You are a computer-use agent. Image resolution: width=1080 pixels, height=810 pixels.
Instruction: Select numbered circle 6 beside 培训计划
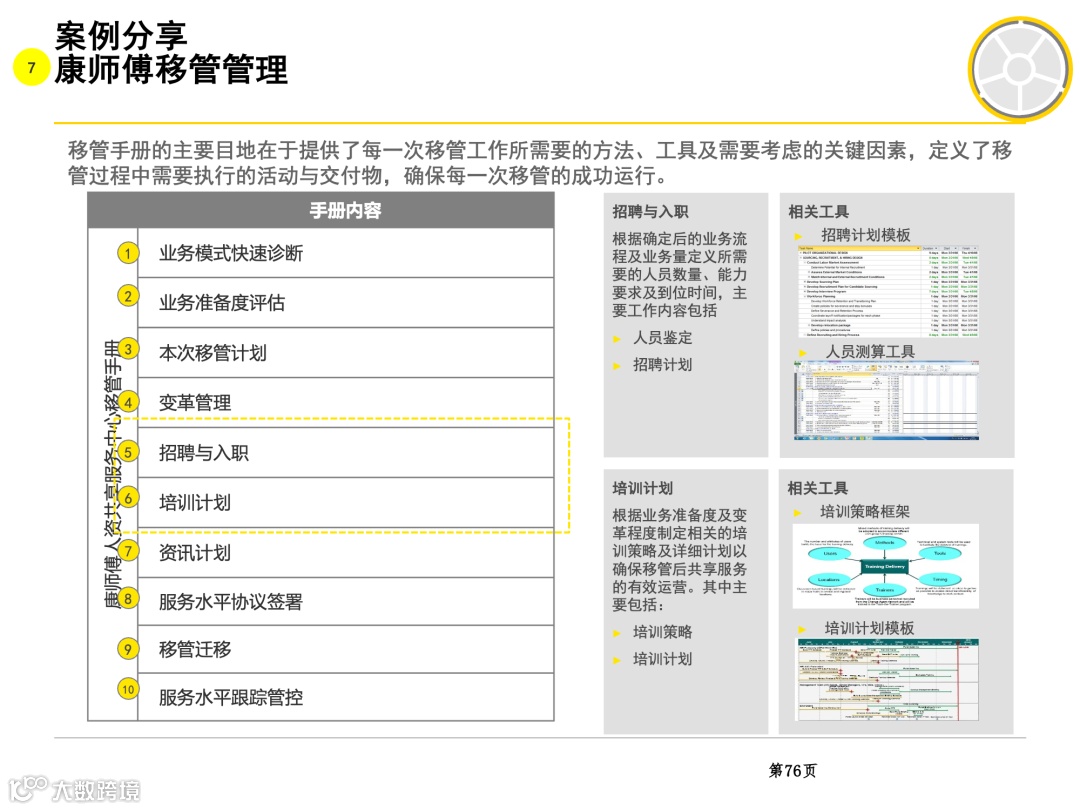click(127, 498)
